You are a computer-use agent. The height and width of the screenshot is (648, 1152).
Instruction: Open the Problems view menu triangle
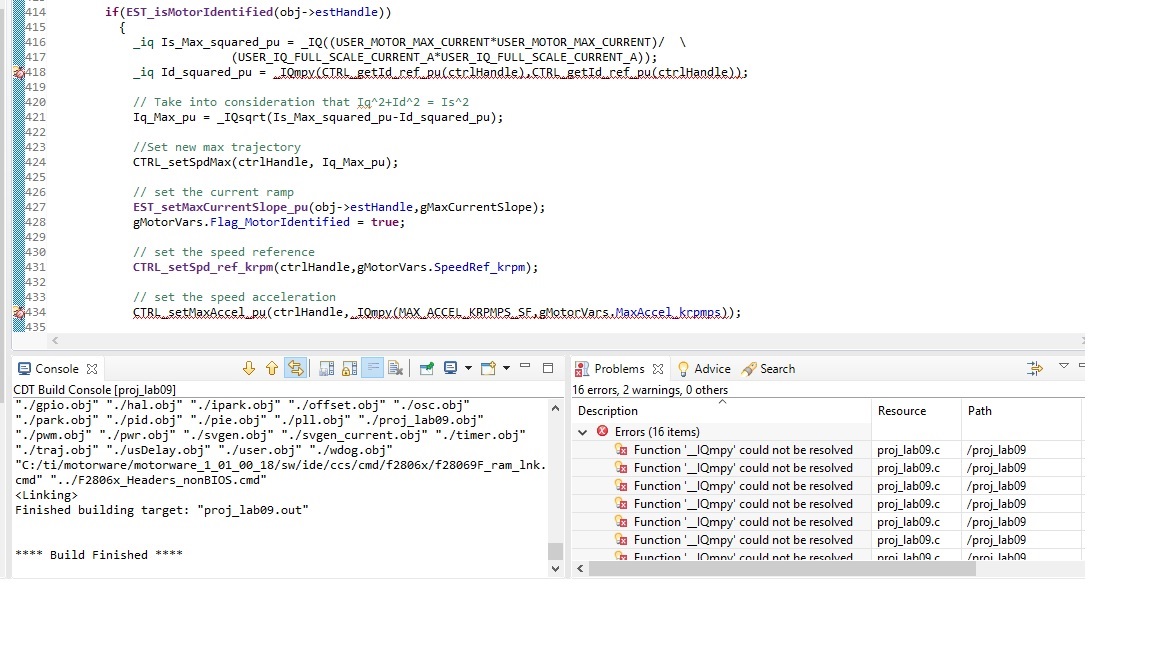click(x=1063, y=366)
